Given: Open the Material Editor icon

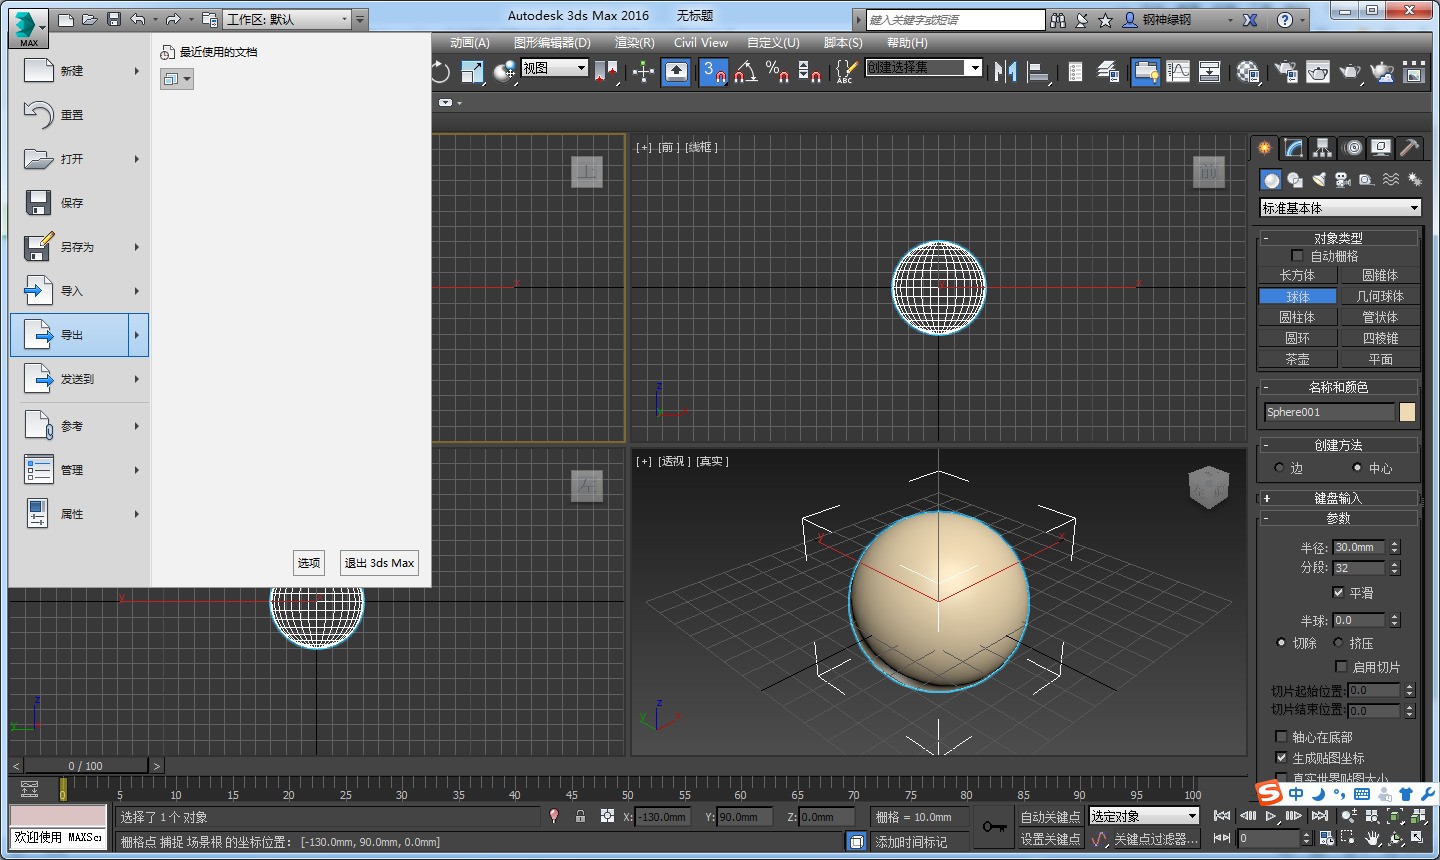Looking at the screenshot, I should point(1248,72).
